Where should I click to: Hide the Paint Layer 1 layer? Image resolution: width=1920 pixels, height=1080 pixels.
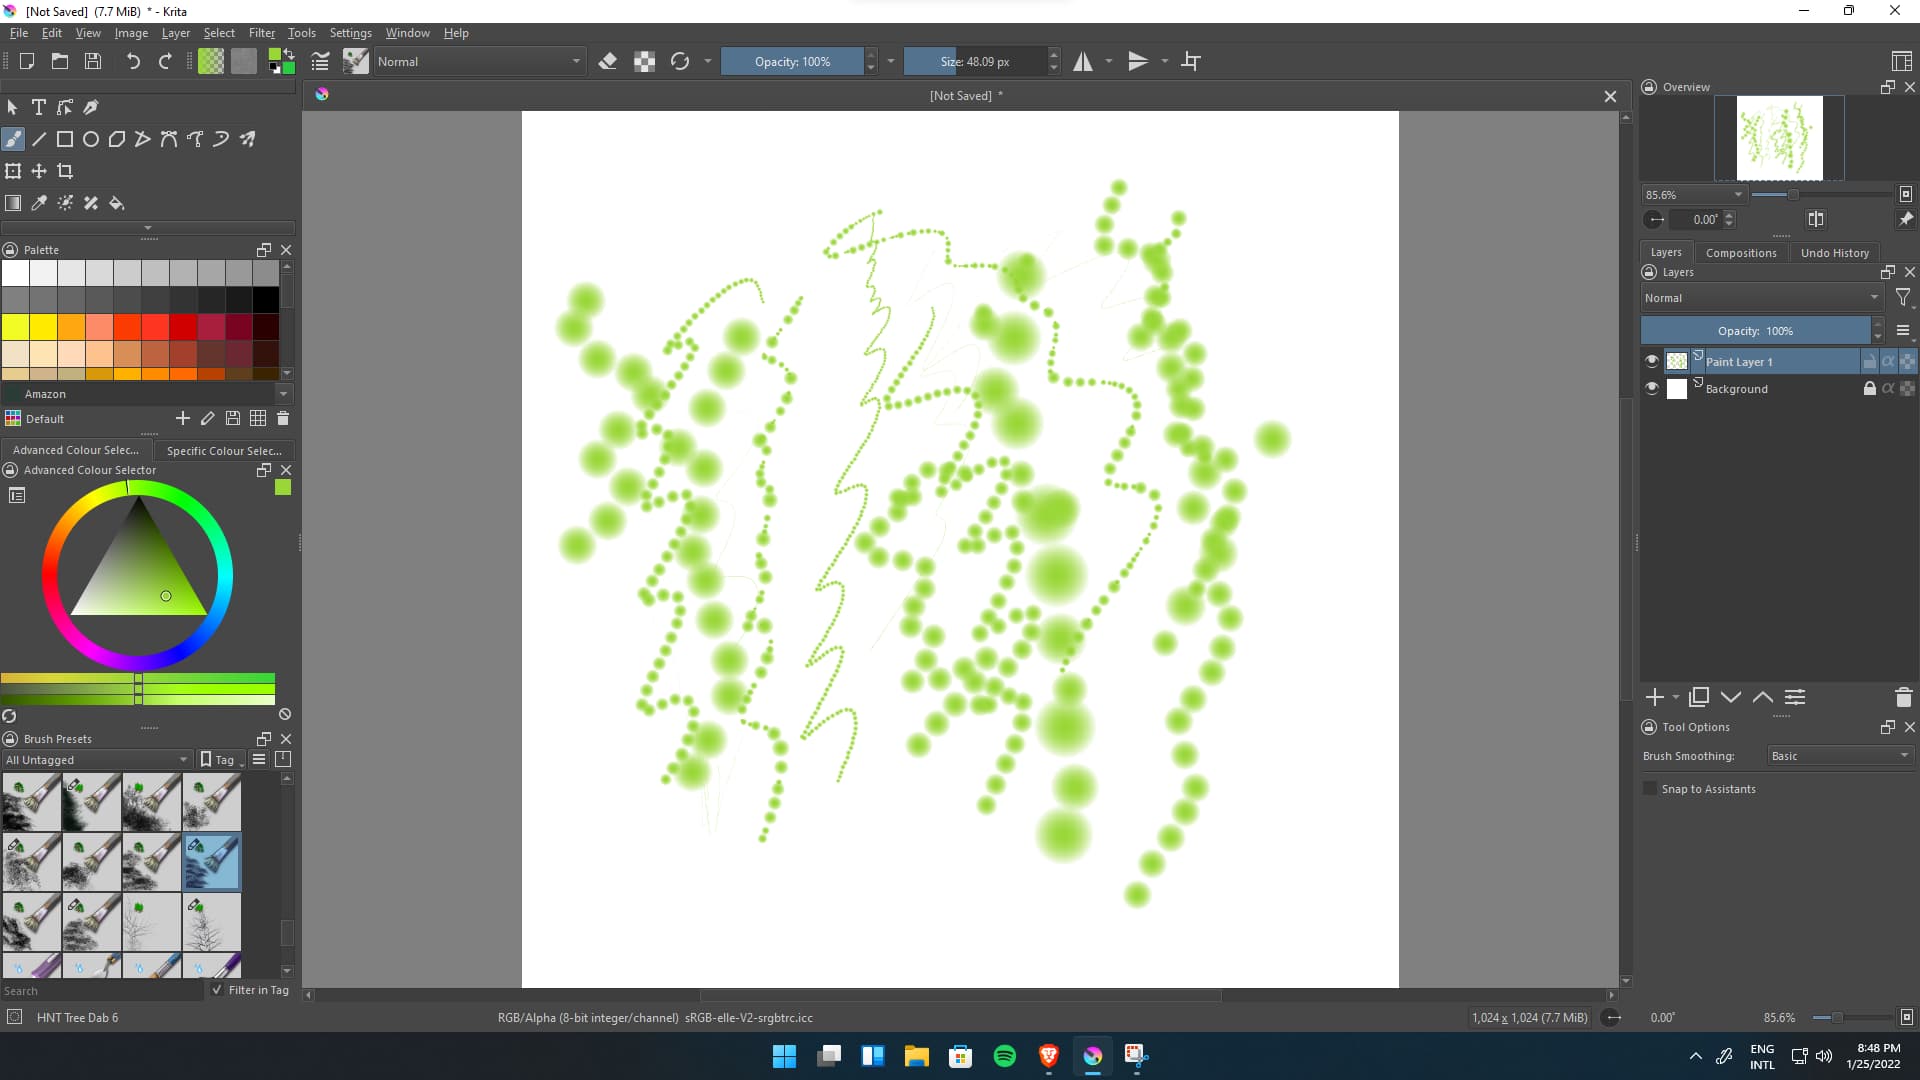coord(1652,361)
